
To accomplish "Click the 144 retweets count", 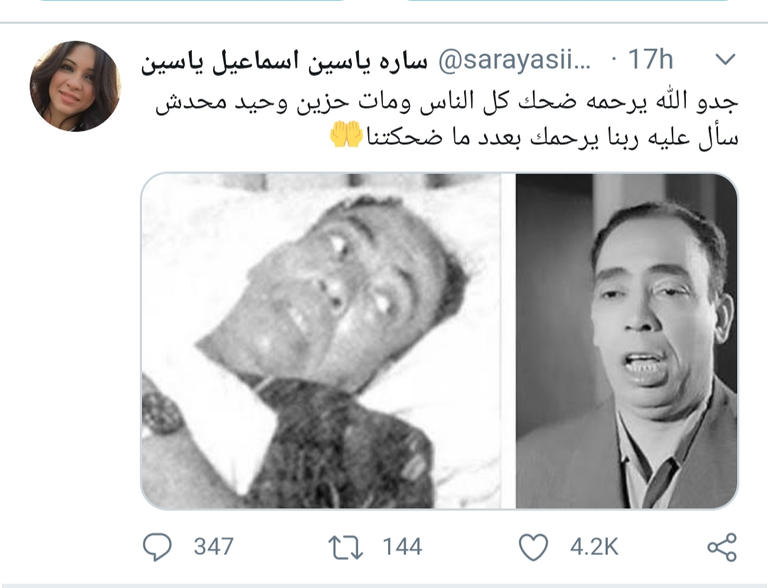I will tap(402, 547).
